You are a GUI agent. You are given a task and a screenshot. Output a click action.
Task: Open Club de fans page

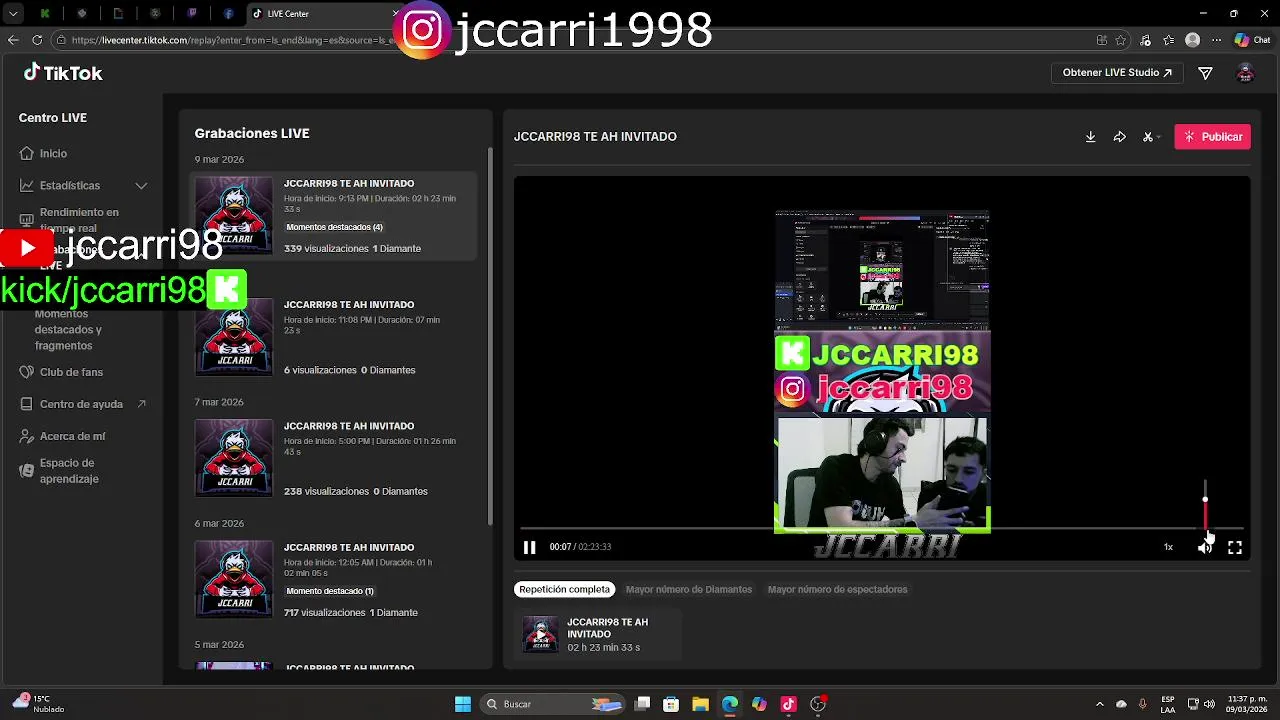(x=71, y=372)
